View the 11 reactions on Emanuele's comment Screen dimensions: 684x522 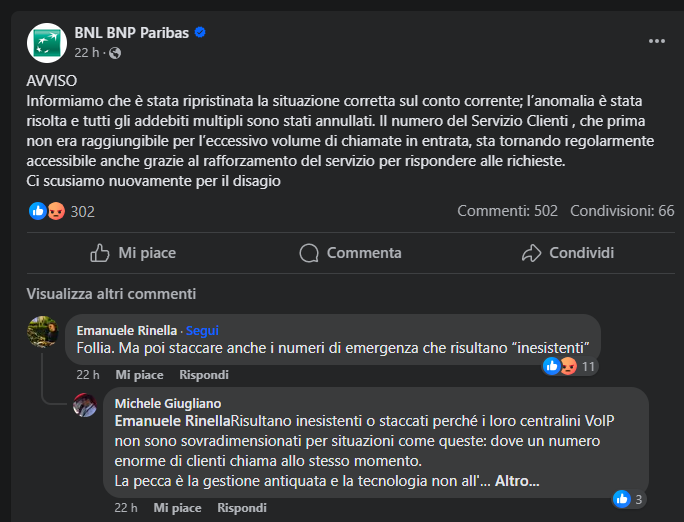570,367
